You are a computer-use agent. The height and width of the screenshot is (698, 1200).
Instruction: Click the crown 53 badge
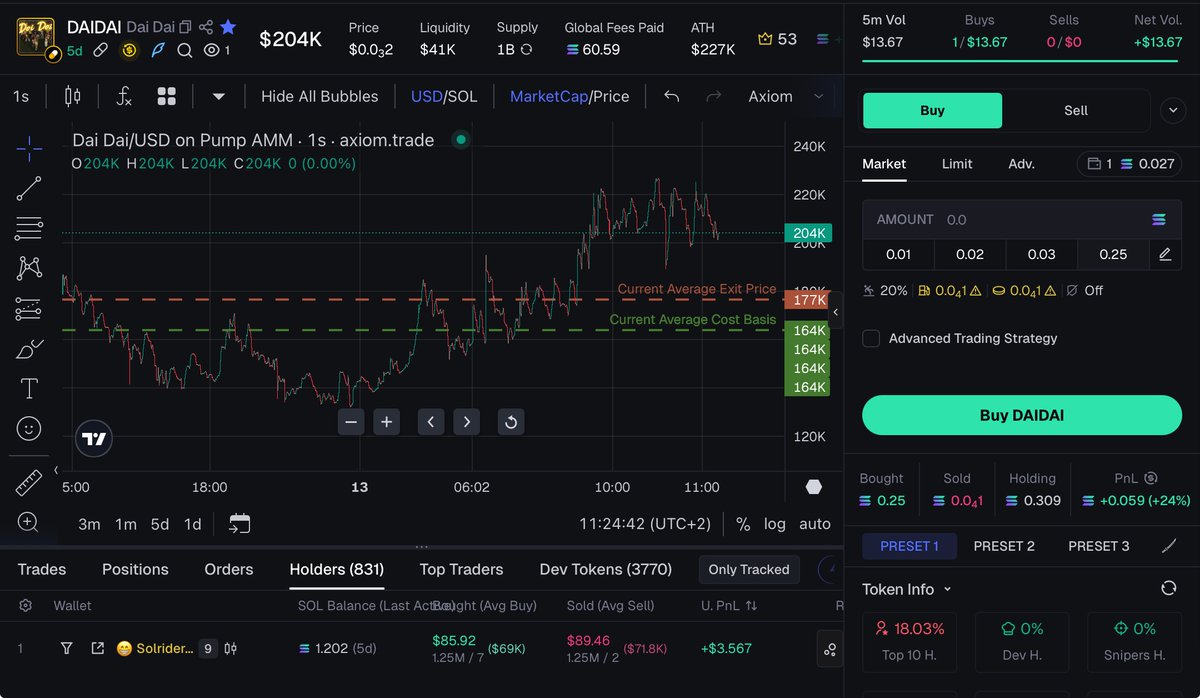(x=777, y=39)
